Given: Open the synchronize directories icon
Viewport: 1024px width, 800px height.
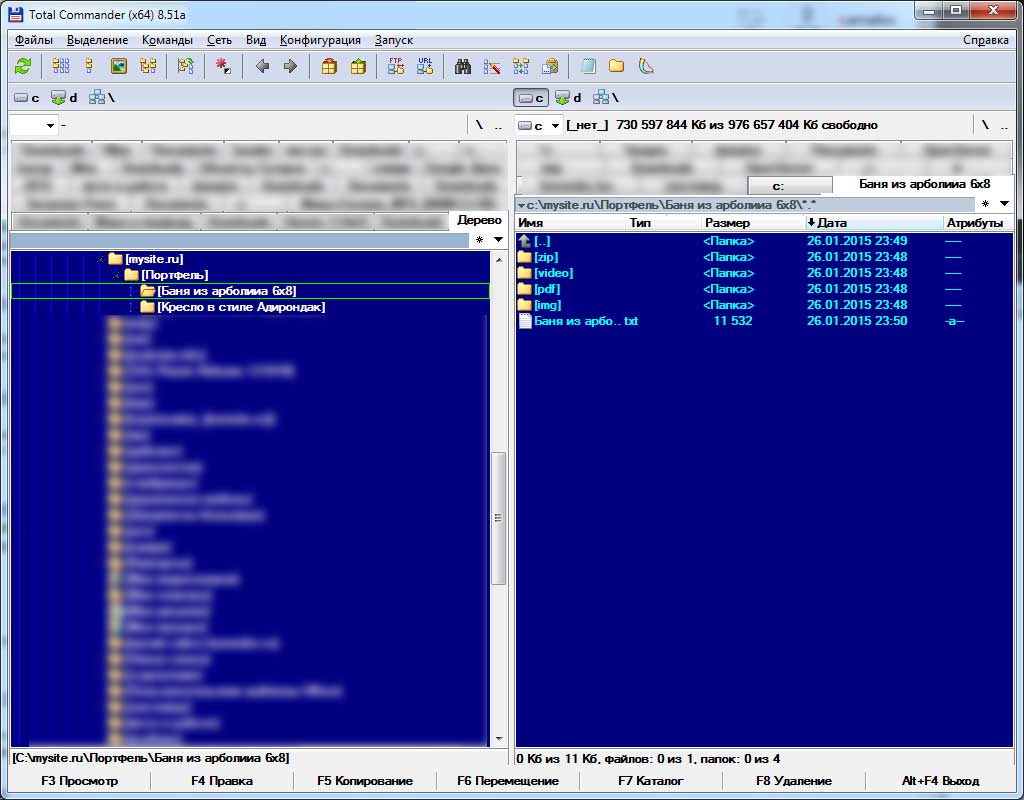Looking at the screenshot, I should 521,66.
